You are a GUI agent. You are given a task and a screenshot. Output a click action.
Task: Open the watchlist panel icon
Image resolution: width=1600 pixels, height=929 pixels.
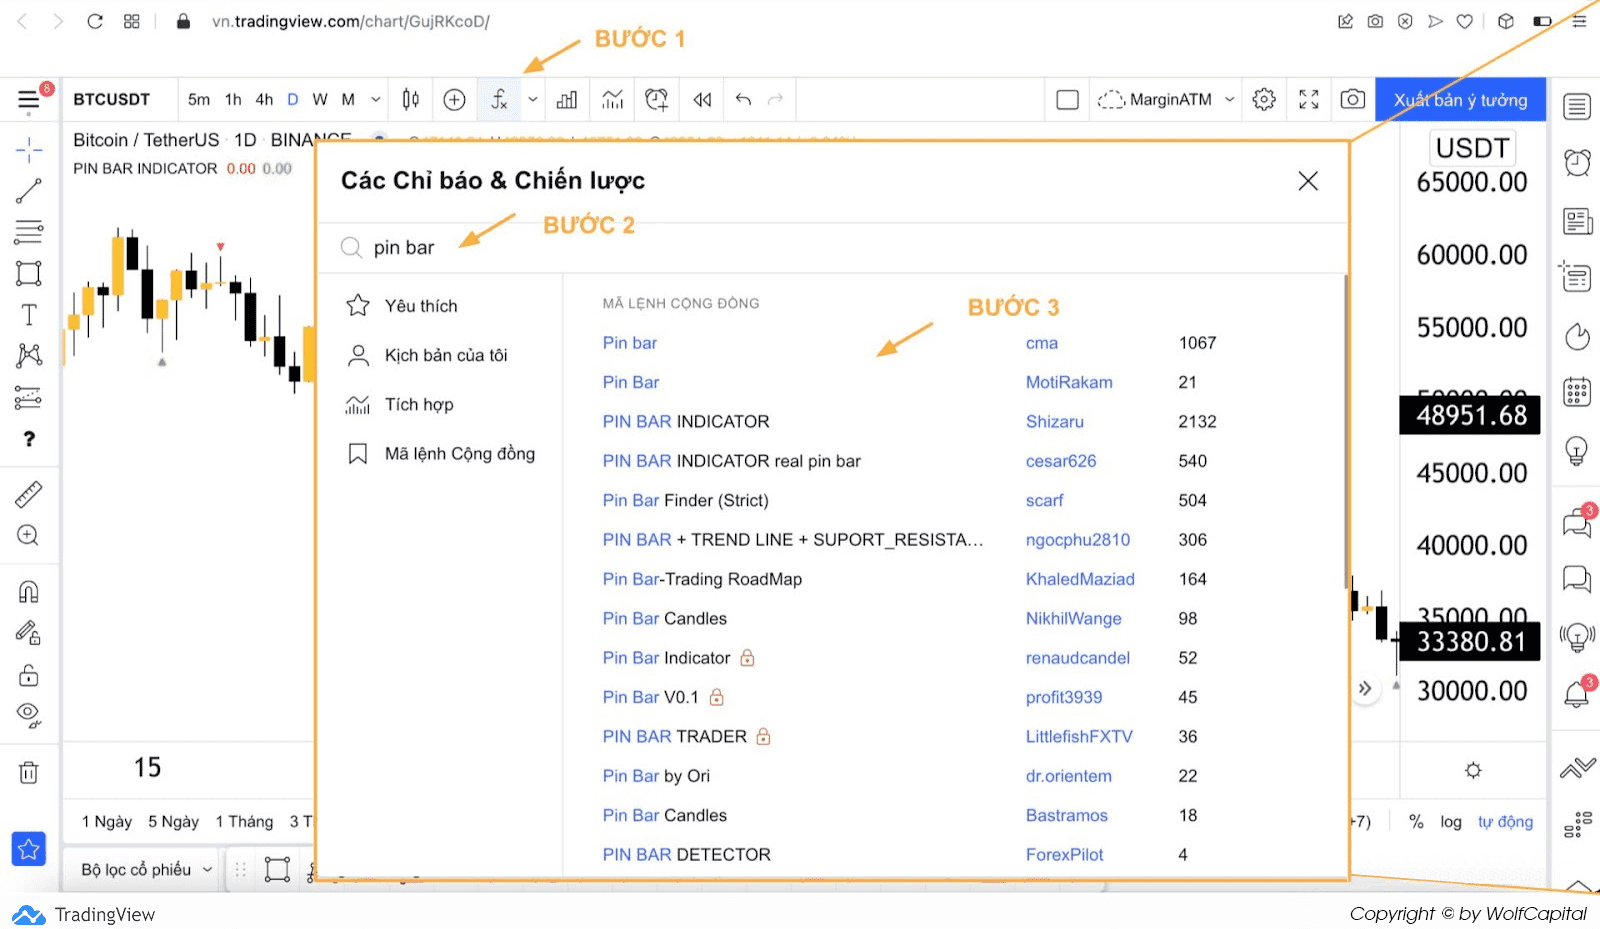point(1577,106)
